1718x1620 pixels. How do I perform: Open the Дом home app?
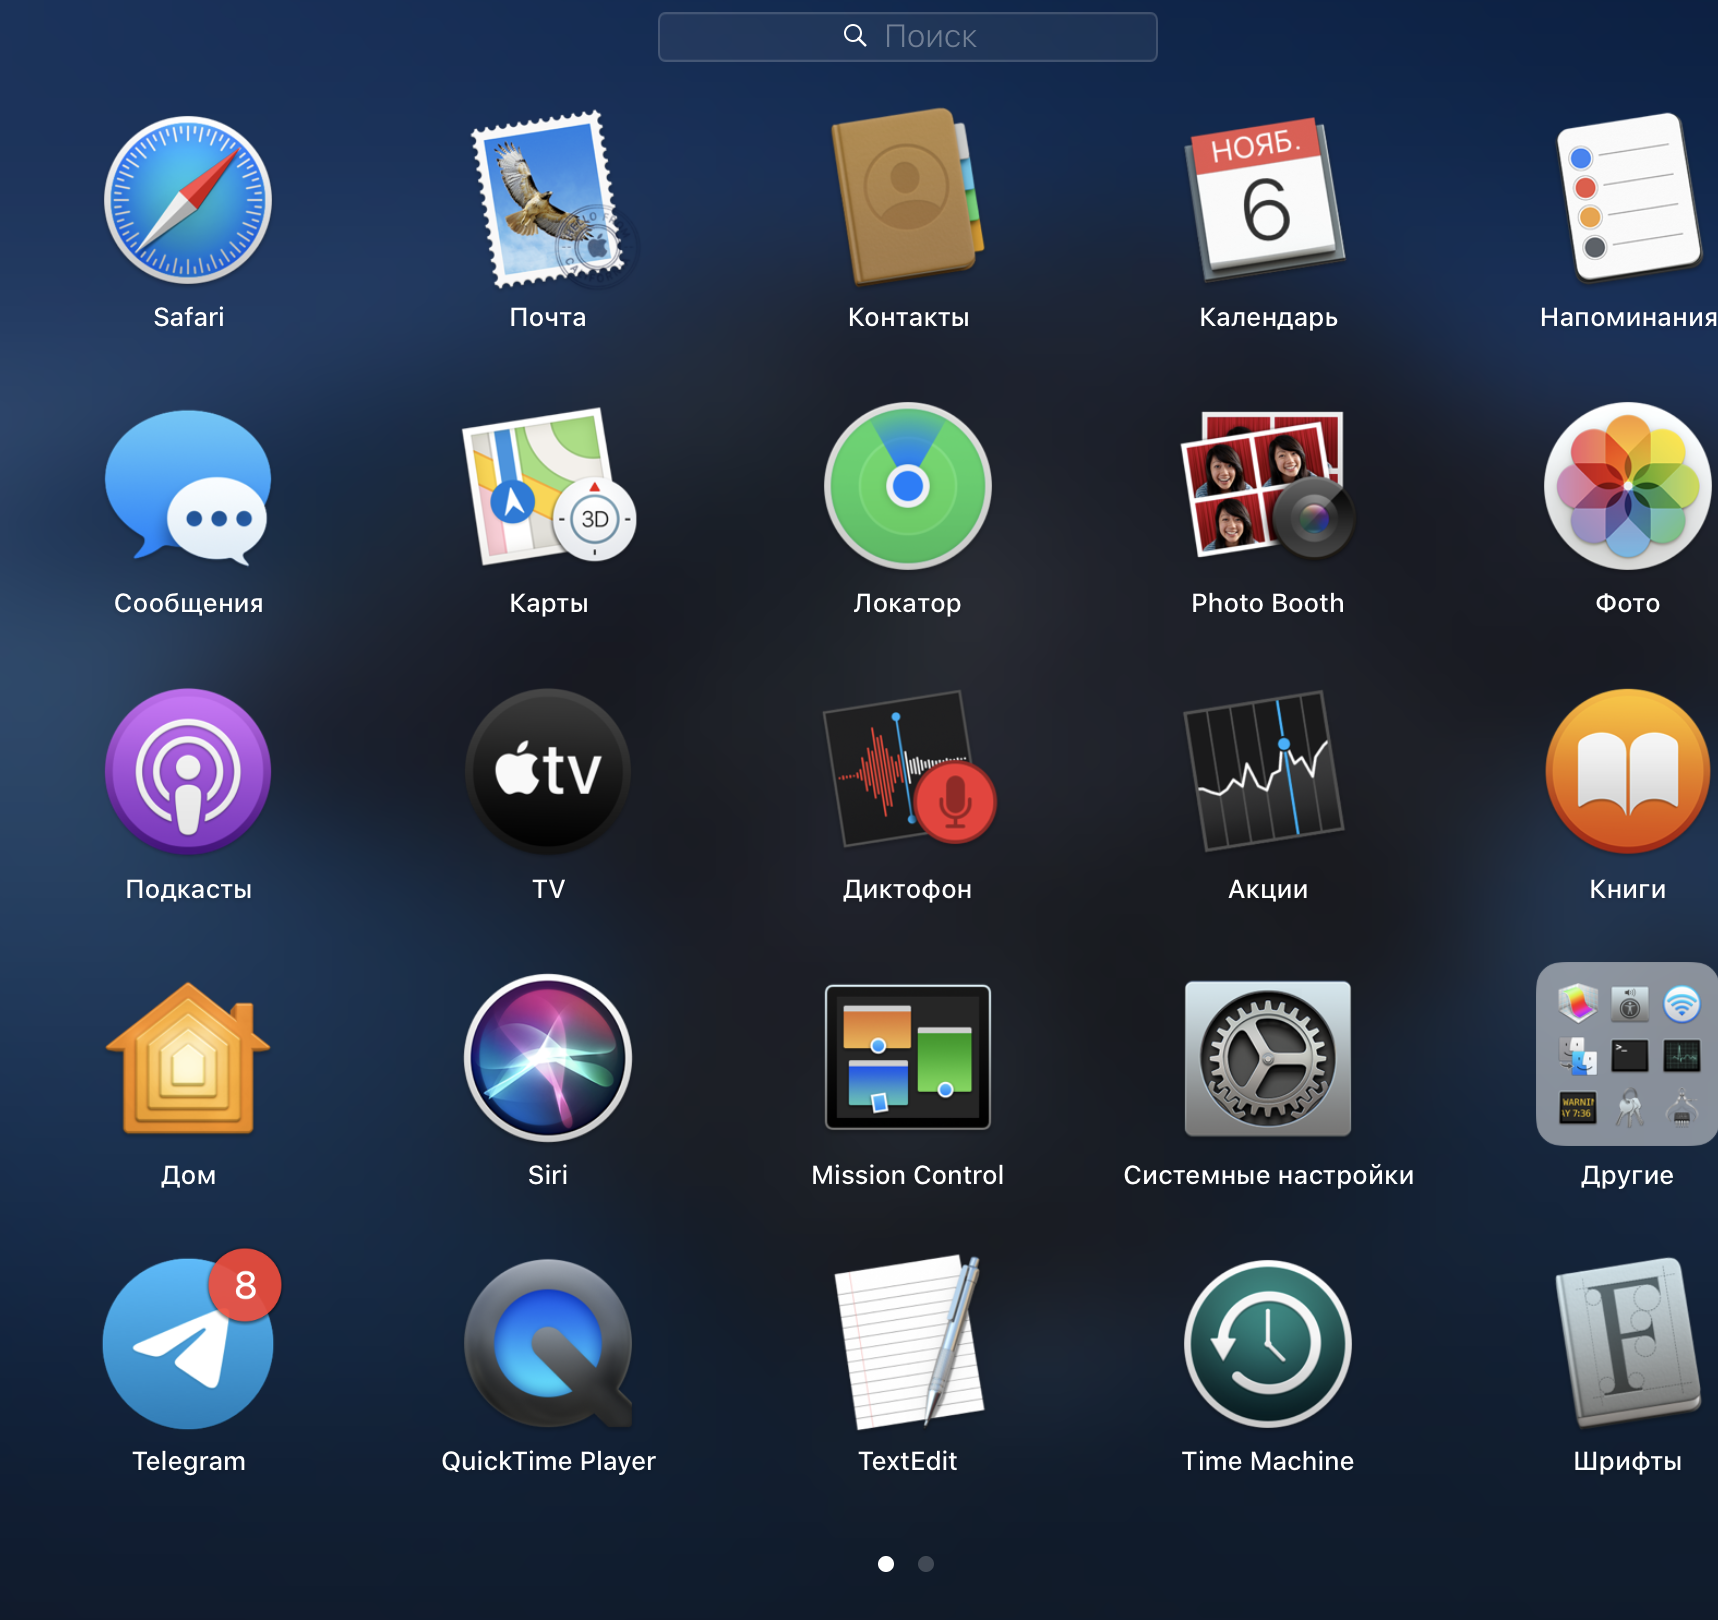(188, 1058)
